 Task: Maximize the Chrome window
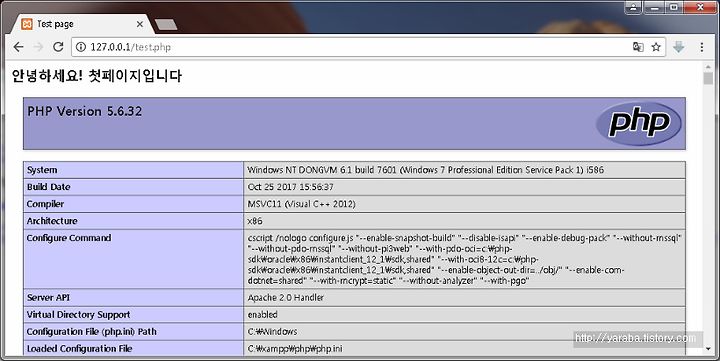pos(674,7)
